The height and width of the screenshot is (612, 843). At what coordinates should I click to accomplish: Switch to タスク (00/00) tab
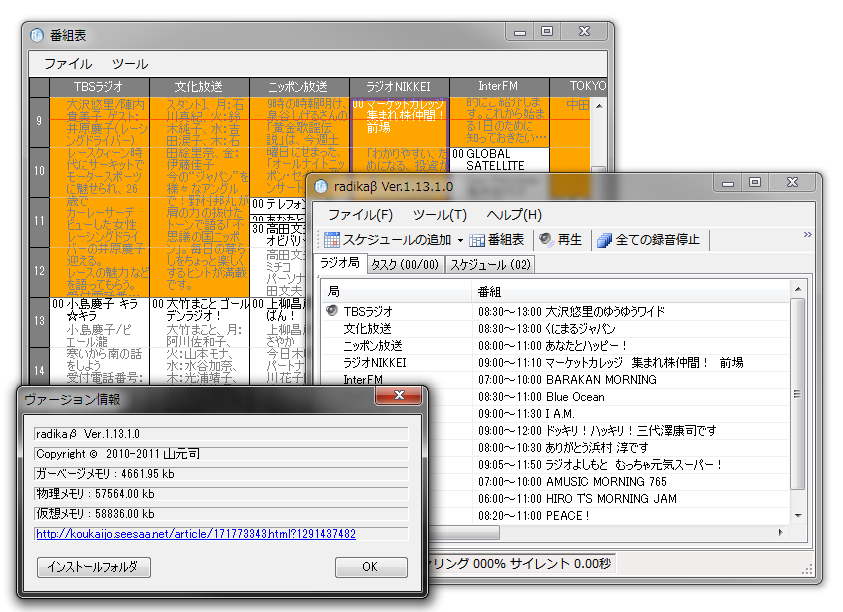tap(405, 265)
